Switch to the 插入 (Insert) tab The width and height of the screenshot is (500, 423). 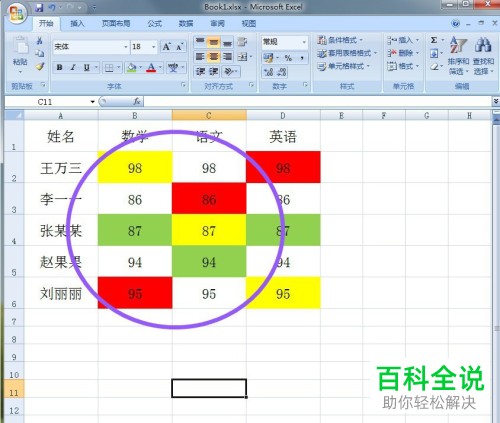coord(77,23)
